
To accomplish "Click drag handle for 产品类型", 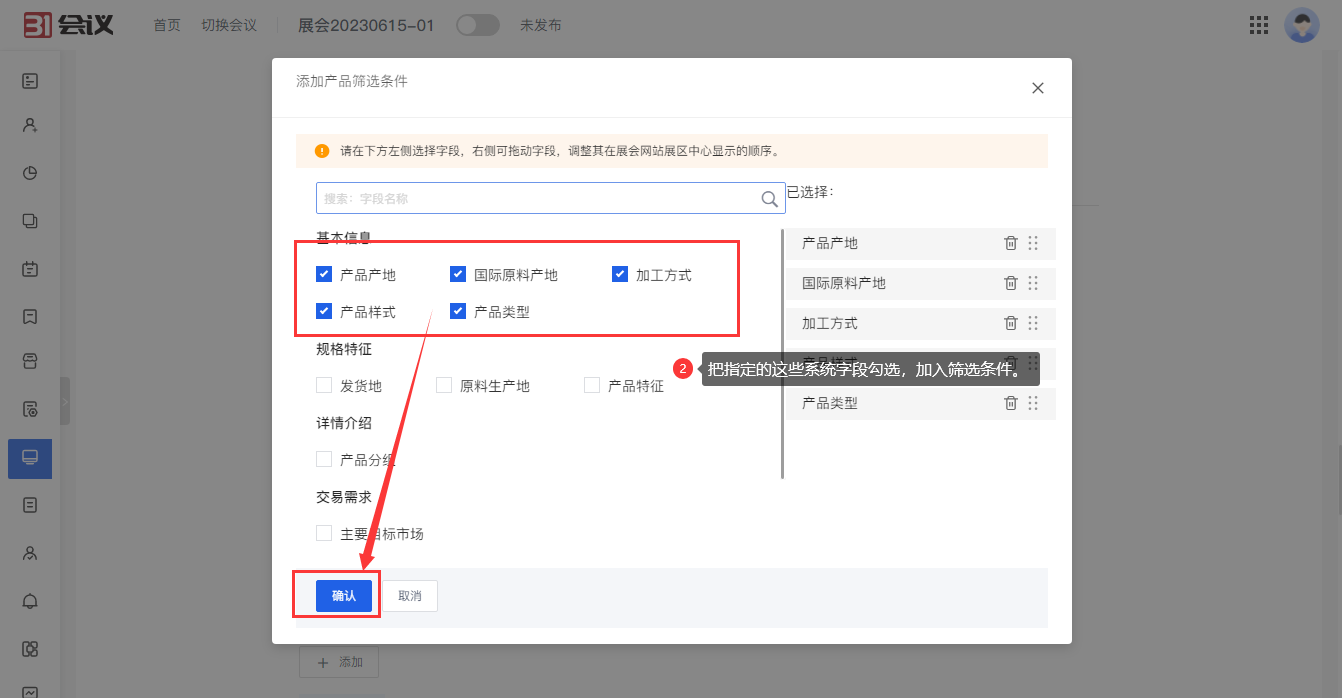I will pos(1033,403).
